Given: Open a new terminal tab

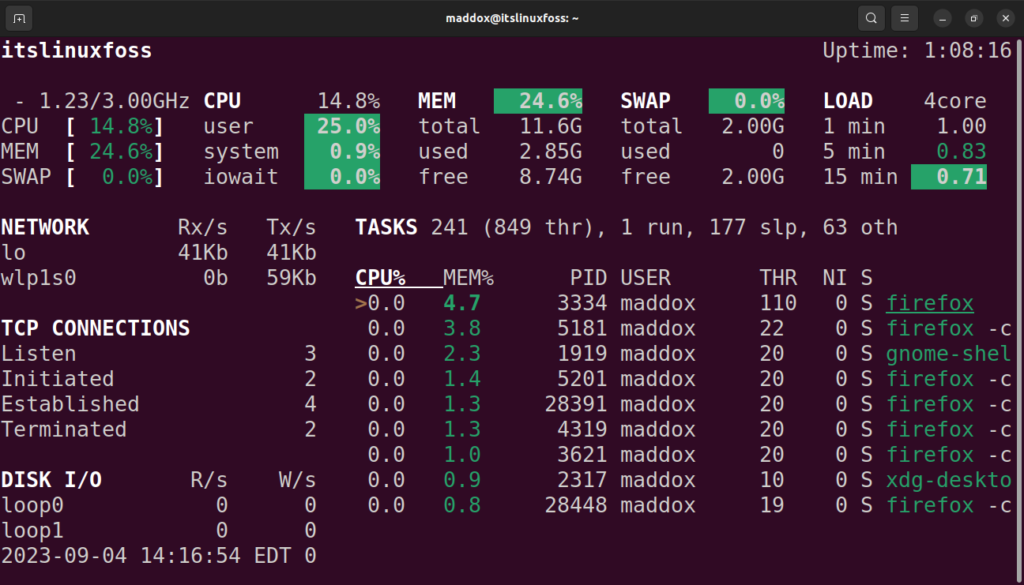Looking at the screenshot, I should coord(17,17).
